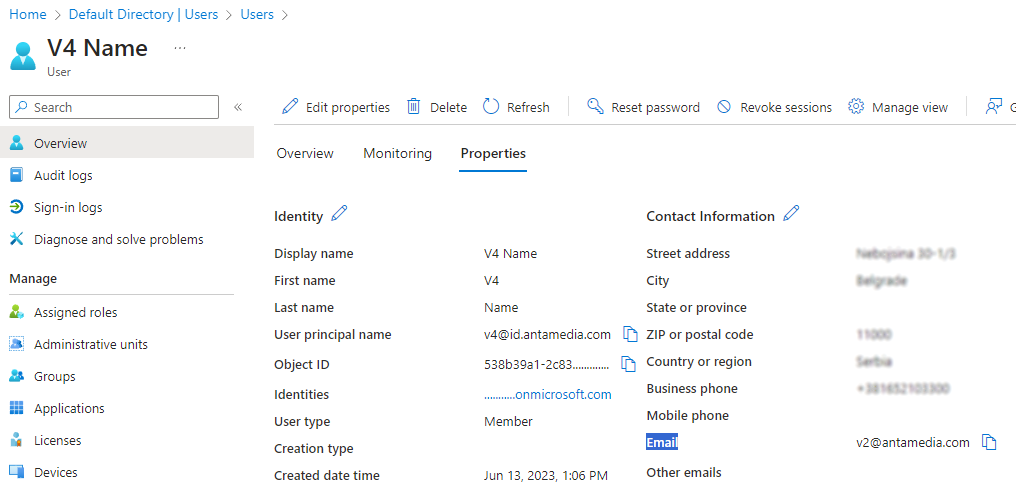Open Manage view settings

click(x=898, y=107)
